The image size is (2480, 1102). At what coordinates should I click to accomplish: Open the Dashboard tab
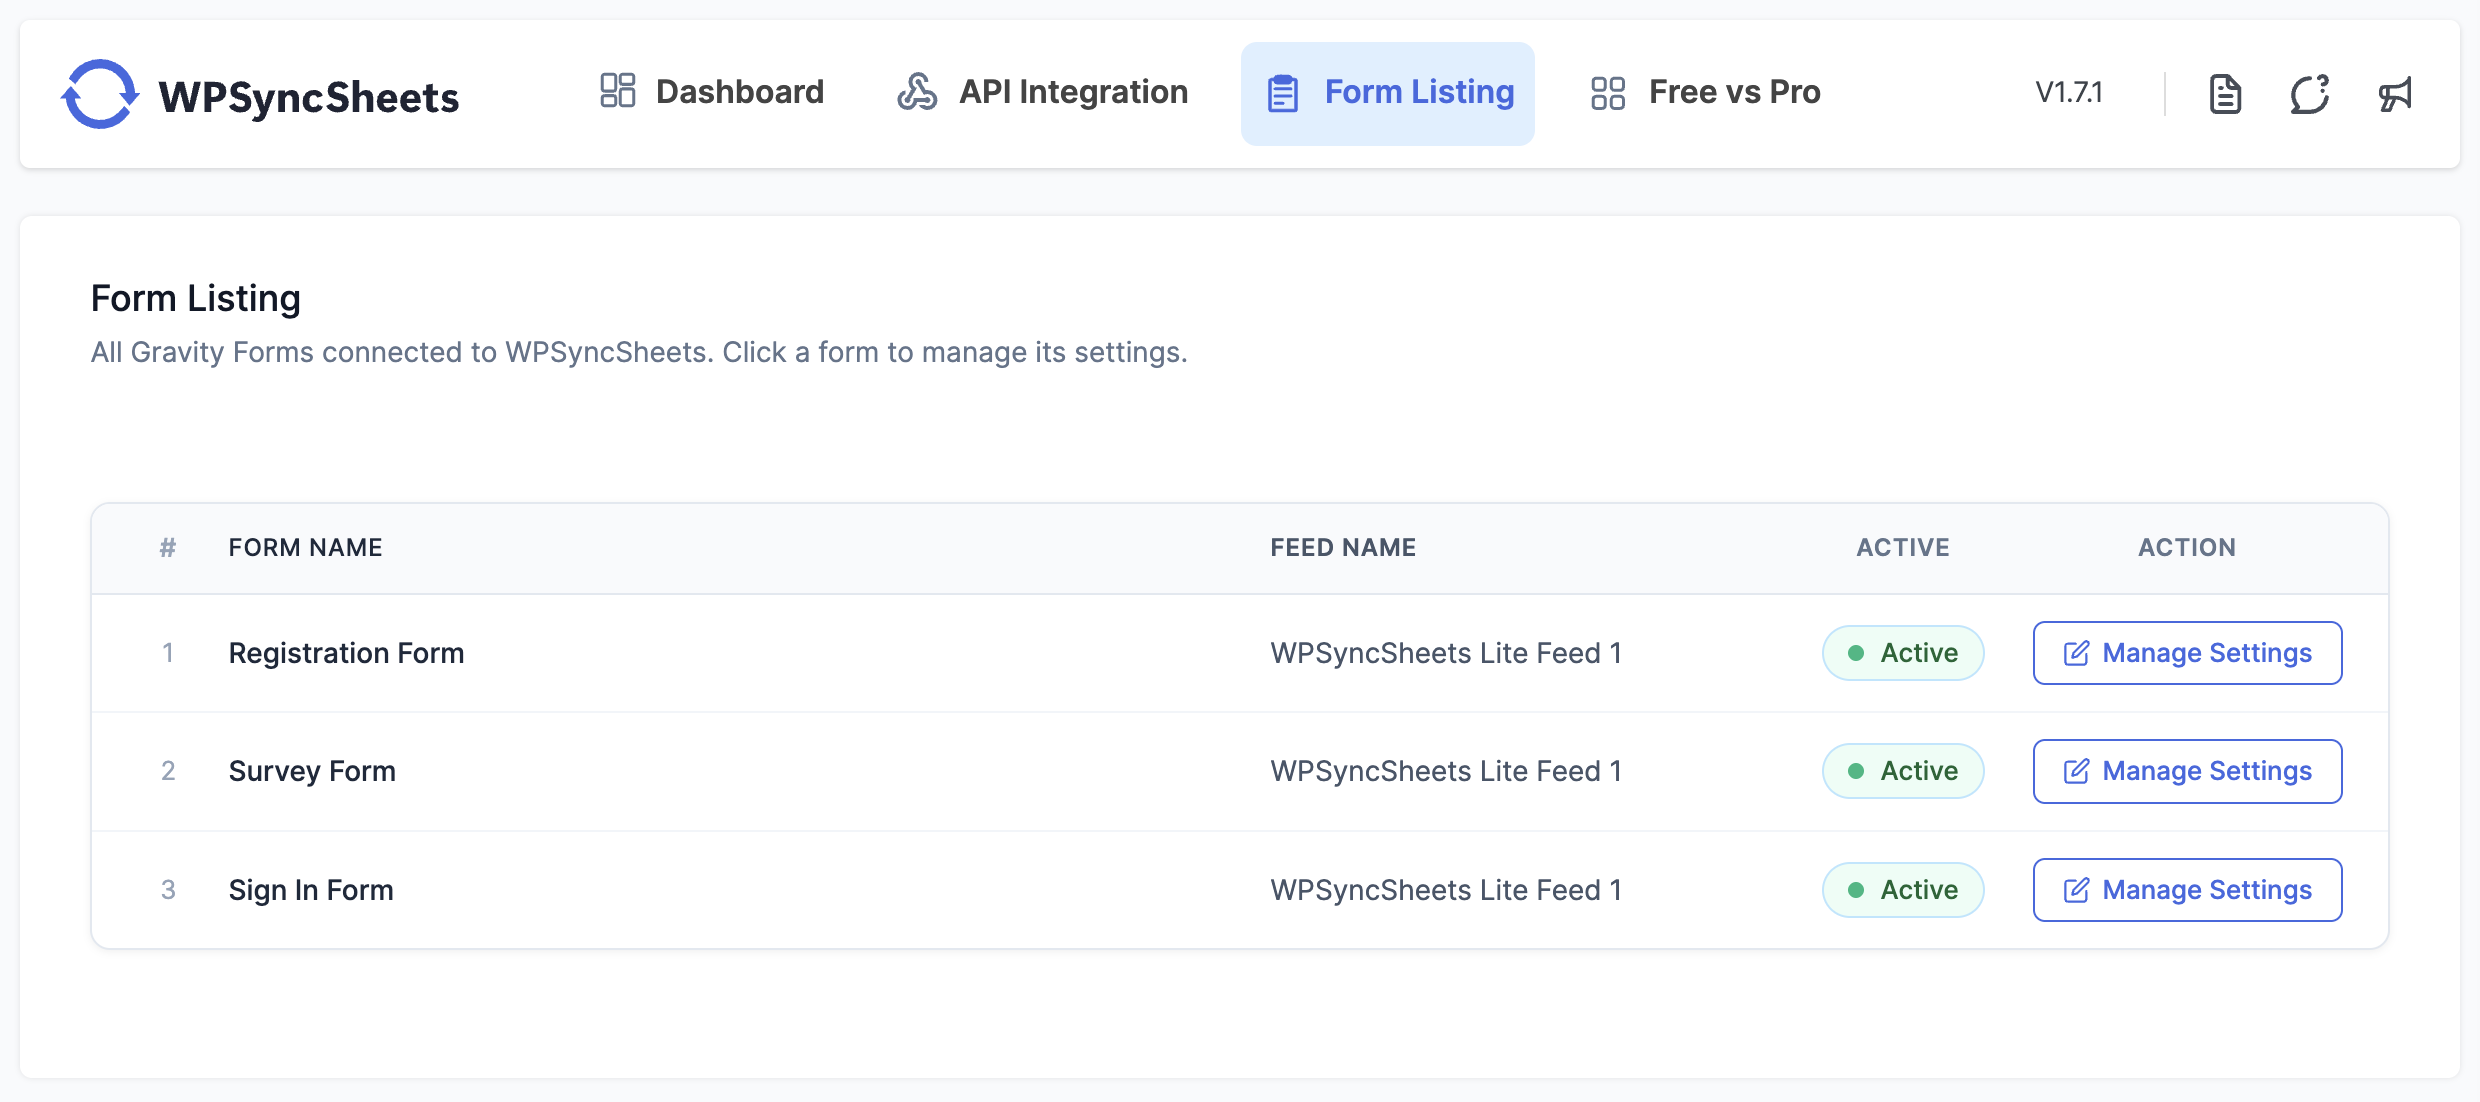pos(739,92)
